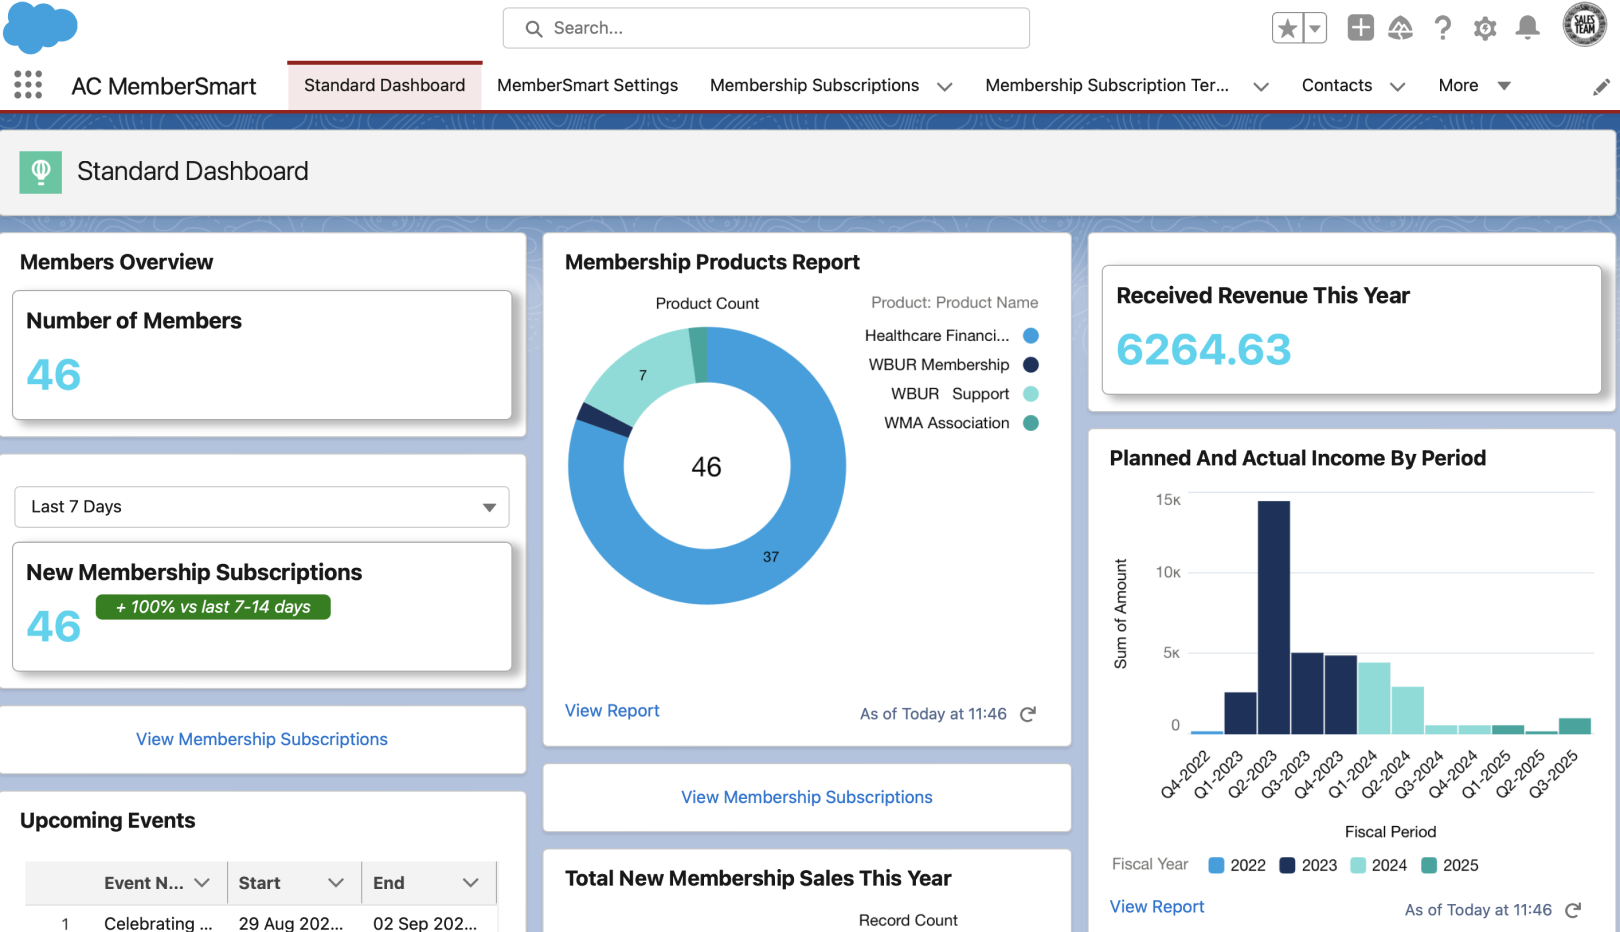Expand the Contacts tab chevron
Viewport: 1620px width, 932px height.
[x=1398, y=87]
